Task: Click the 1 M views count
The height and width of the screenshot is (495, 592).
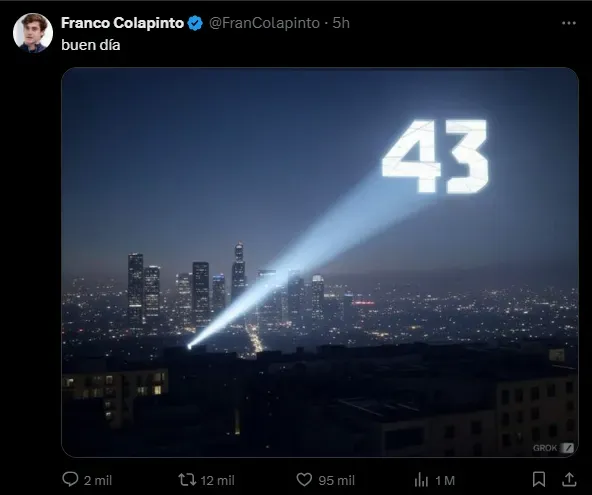Action: 445,481
